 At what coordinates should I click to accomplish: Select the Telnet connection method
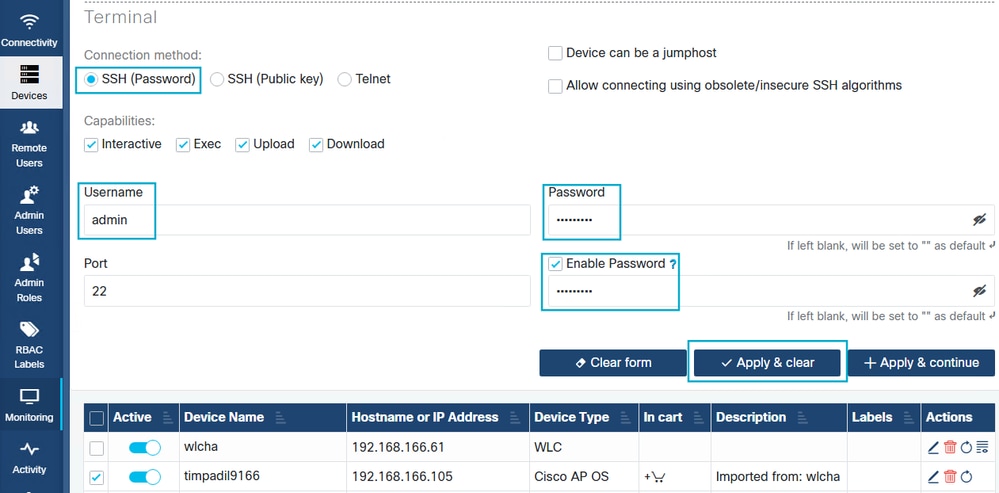(345, 79)
